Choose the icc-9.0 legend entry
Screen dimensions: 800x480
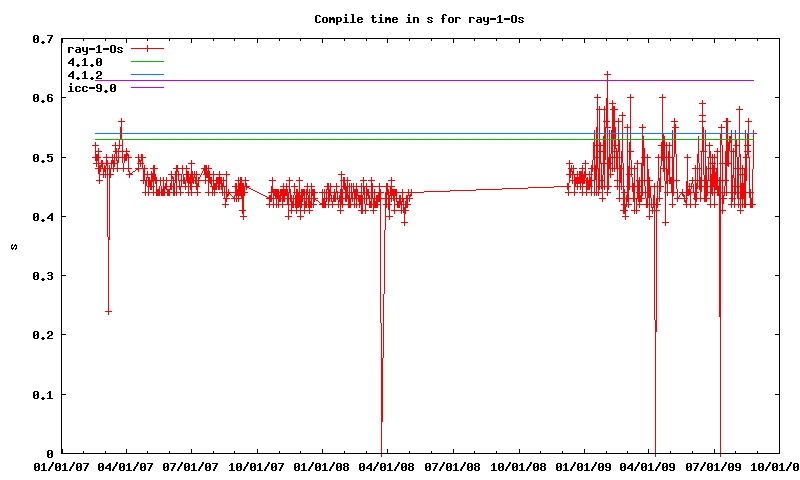point(91,88)
